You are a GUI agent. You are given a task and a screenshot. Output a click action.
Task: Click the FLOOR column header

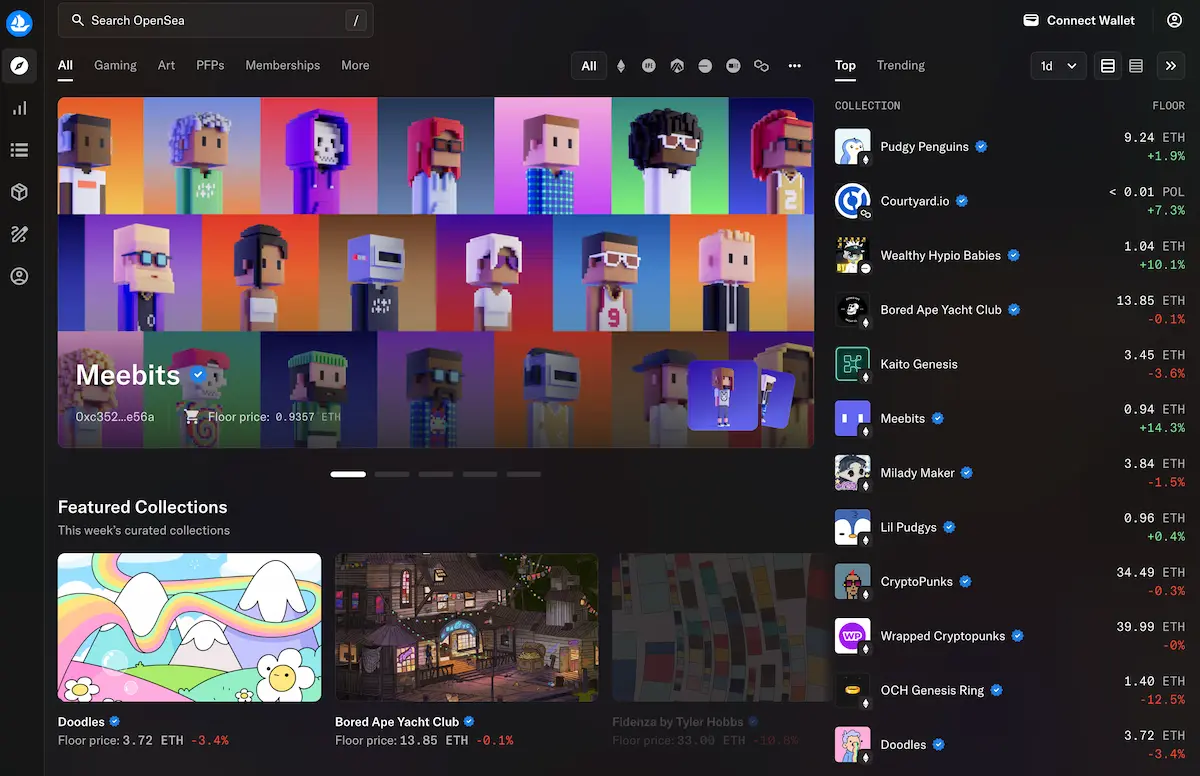coord(1168,106)
